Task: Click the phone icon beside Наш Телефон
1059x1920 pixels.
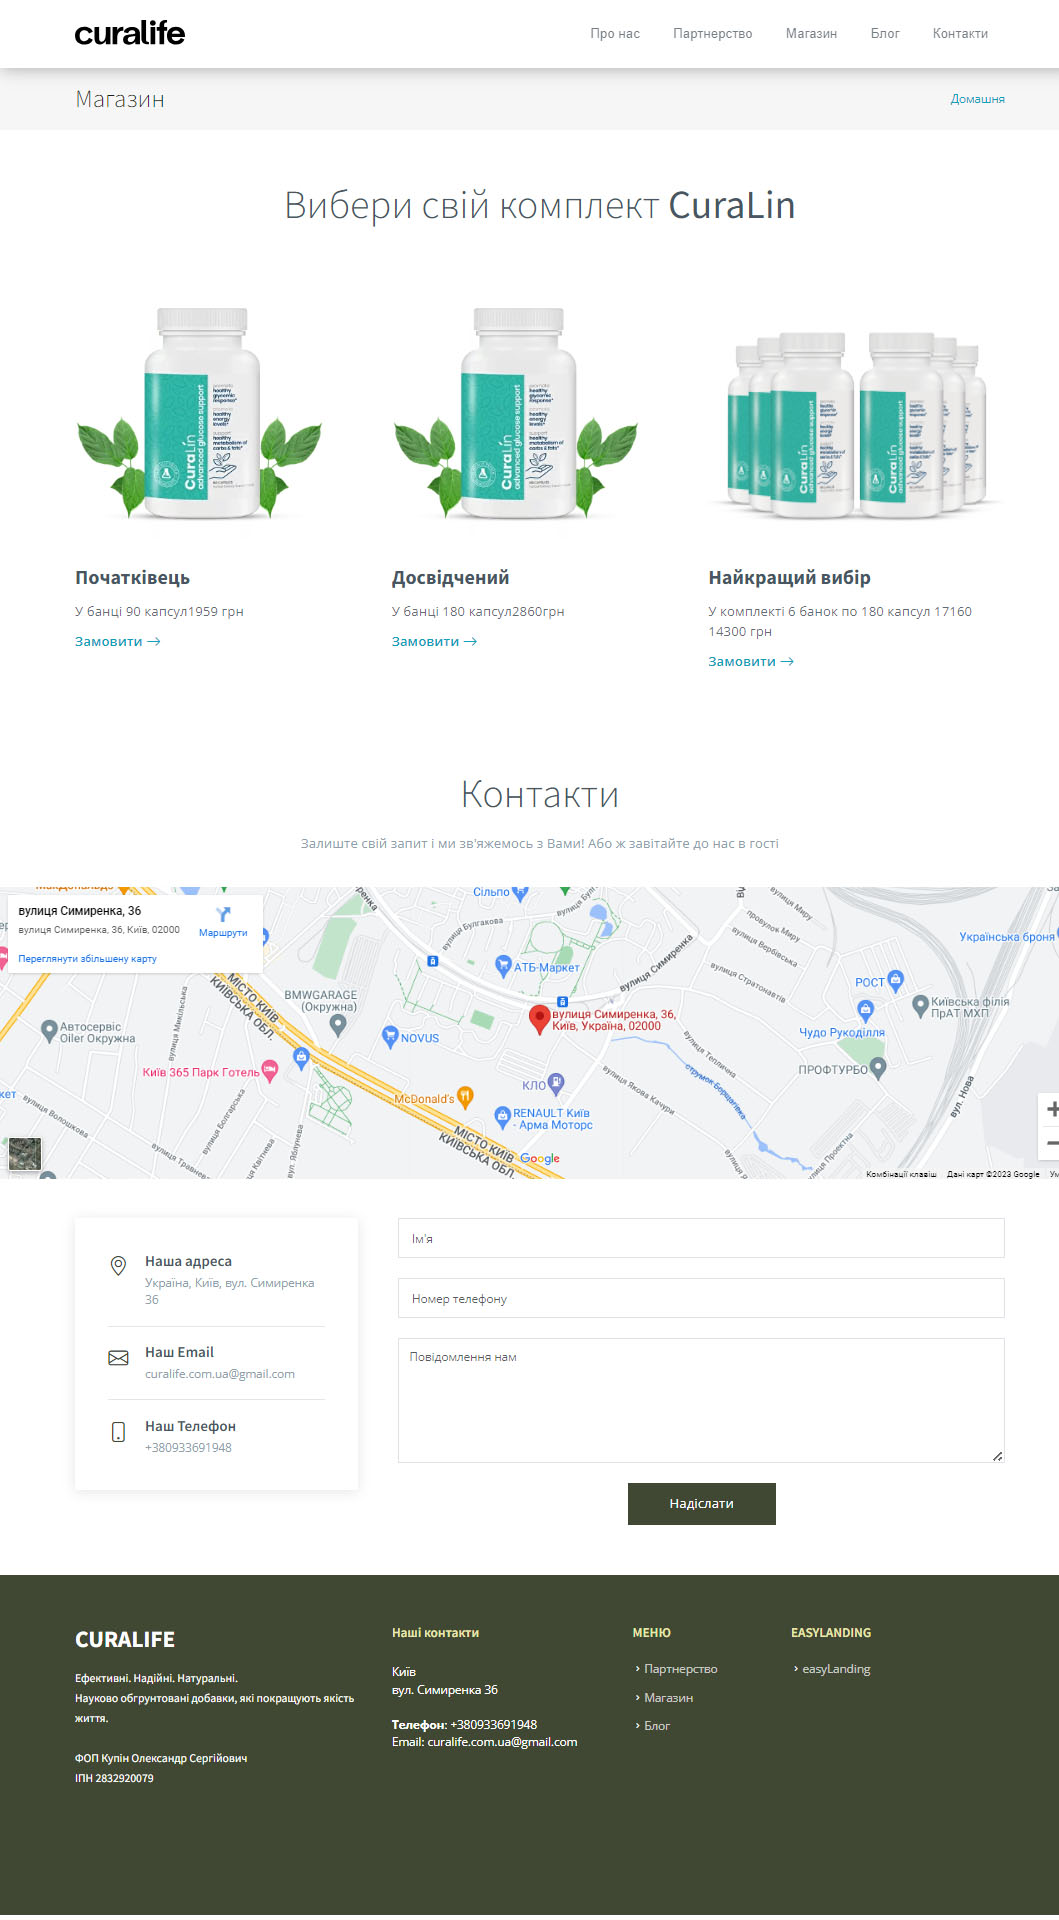Action: [x=118, y=1432]
